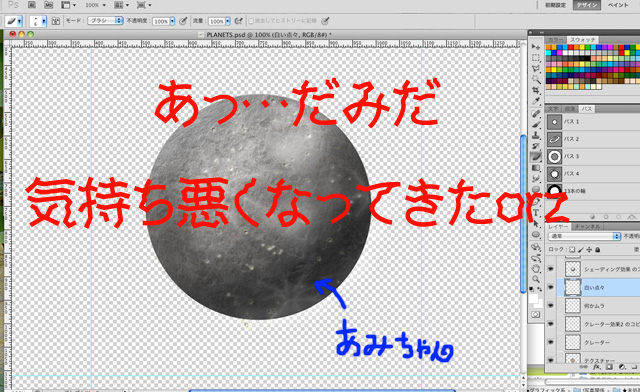Swap foreground and background colors
Image resolution: width=640 pixels, height=392 pixels.
[540, 289]
